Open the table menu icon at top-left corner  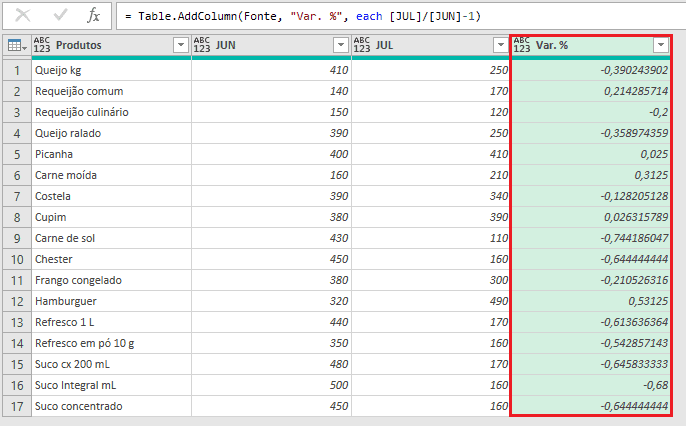coord(17,45)
